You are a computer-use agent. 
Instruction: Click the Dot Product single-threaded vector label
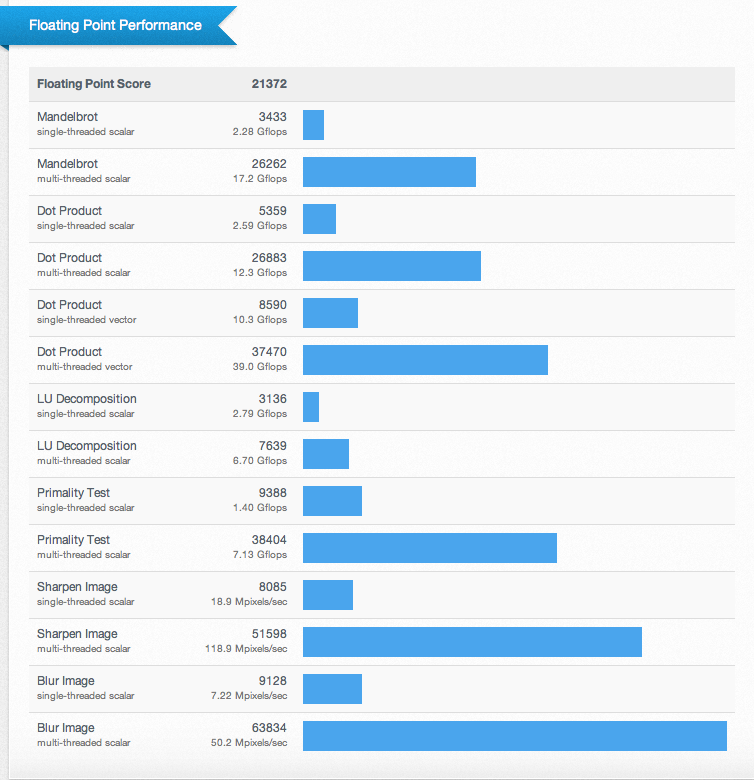87,312
